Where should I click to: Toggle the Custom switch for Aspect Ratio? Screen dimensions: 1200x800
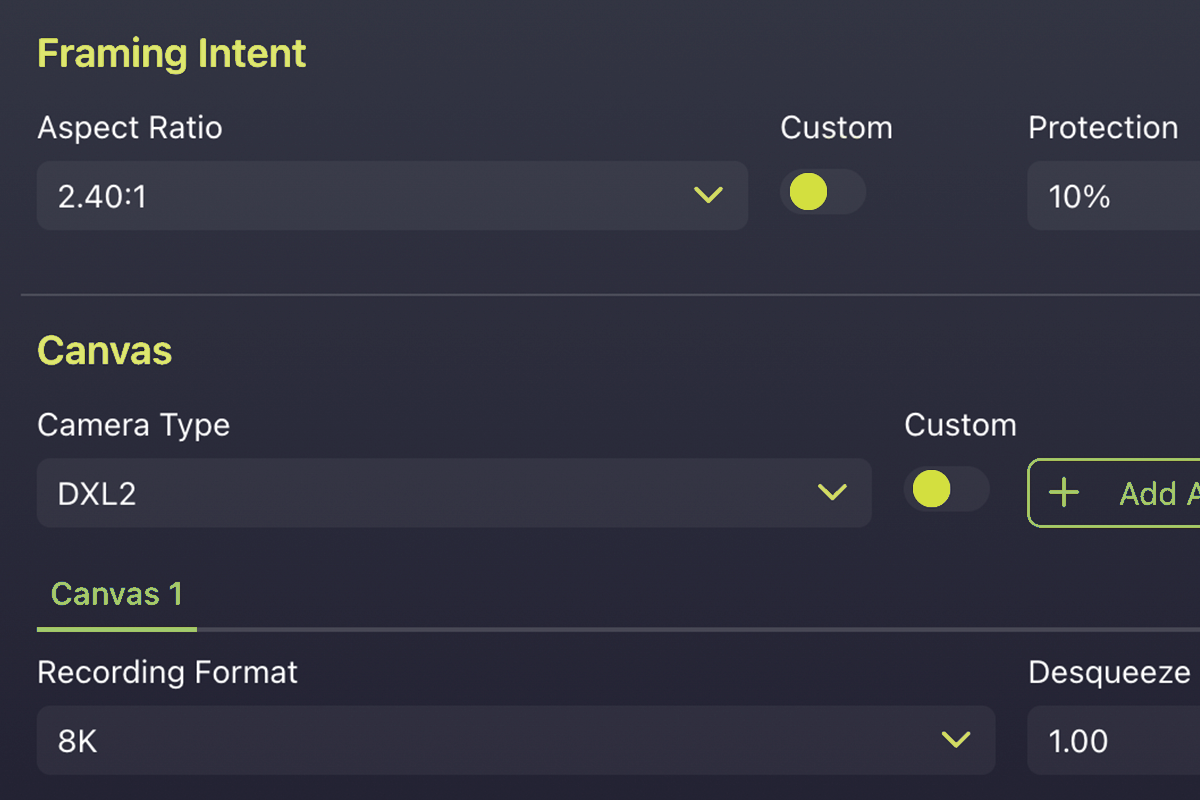[x=822, y=192]
